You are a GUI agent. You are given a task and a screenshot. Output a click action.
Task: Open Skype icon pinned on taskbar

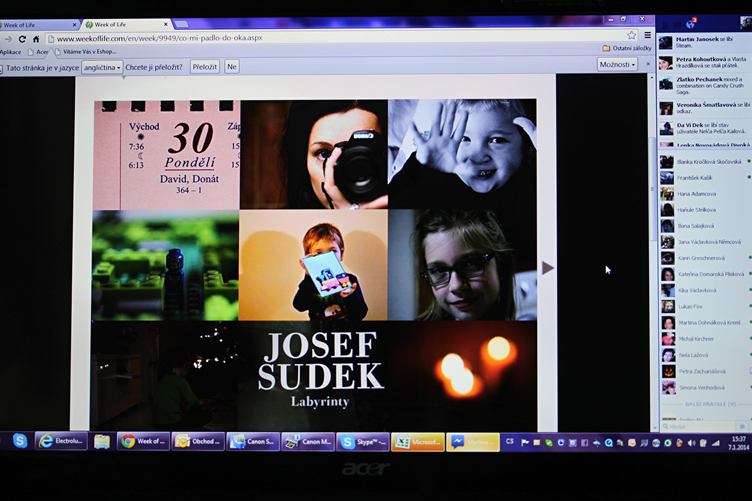pyautogui.click(x=20, y=441)
